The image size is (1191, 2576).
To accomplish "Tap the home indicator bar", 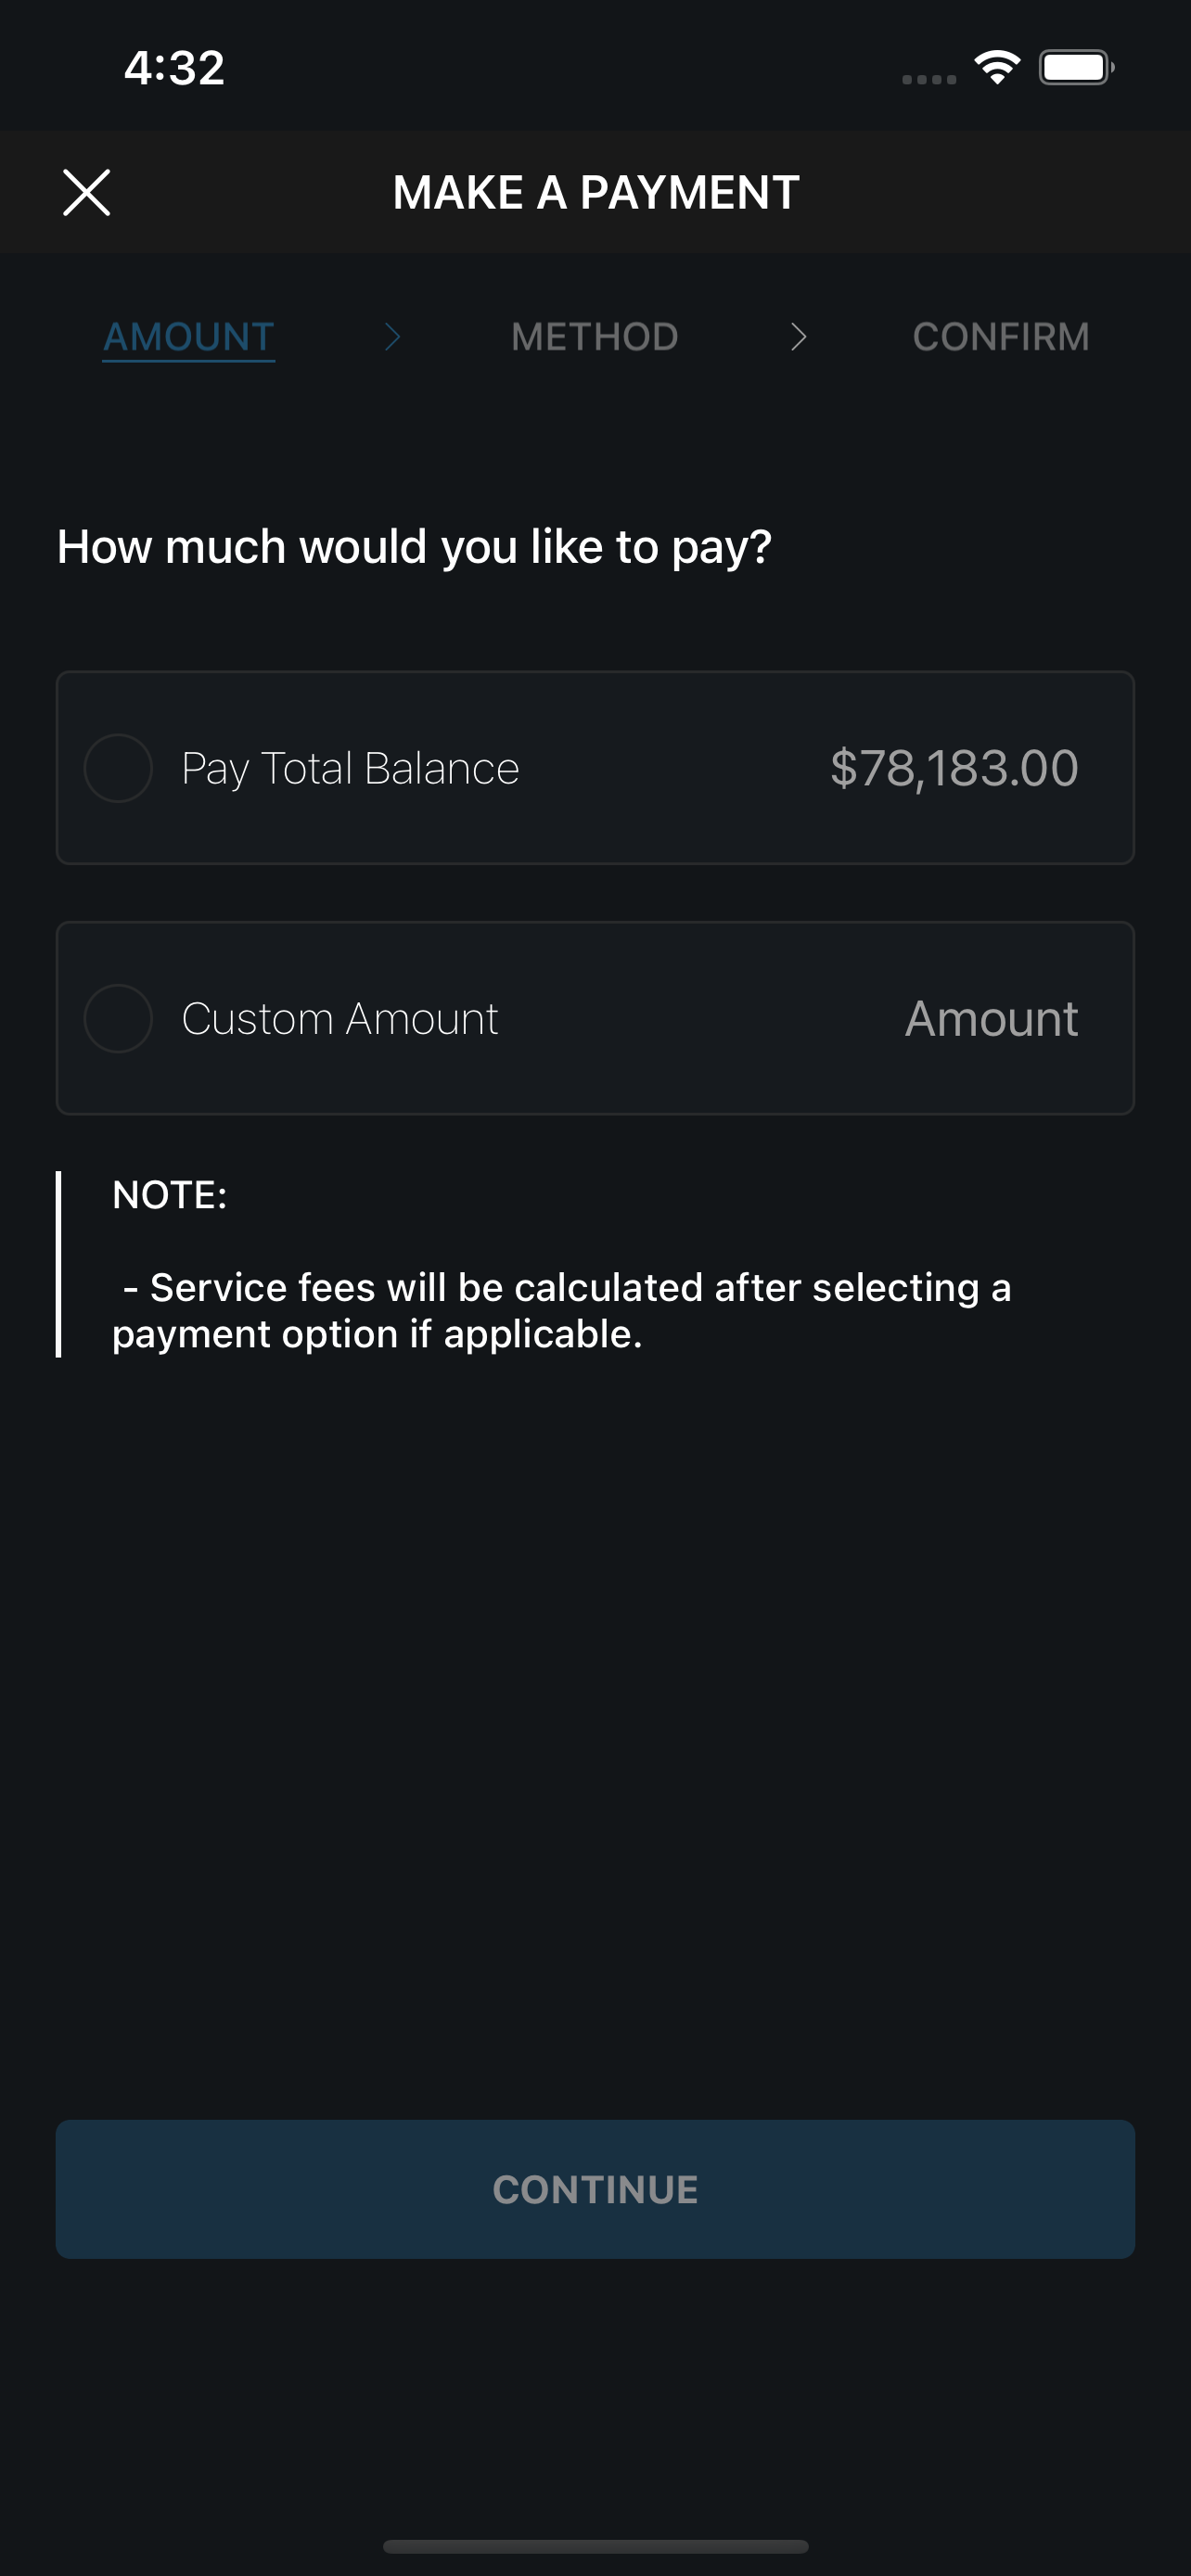I will point(595,2546).
